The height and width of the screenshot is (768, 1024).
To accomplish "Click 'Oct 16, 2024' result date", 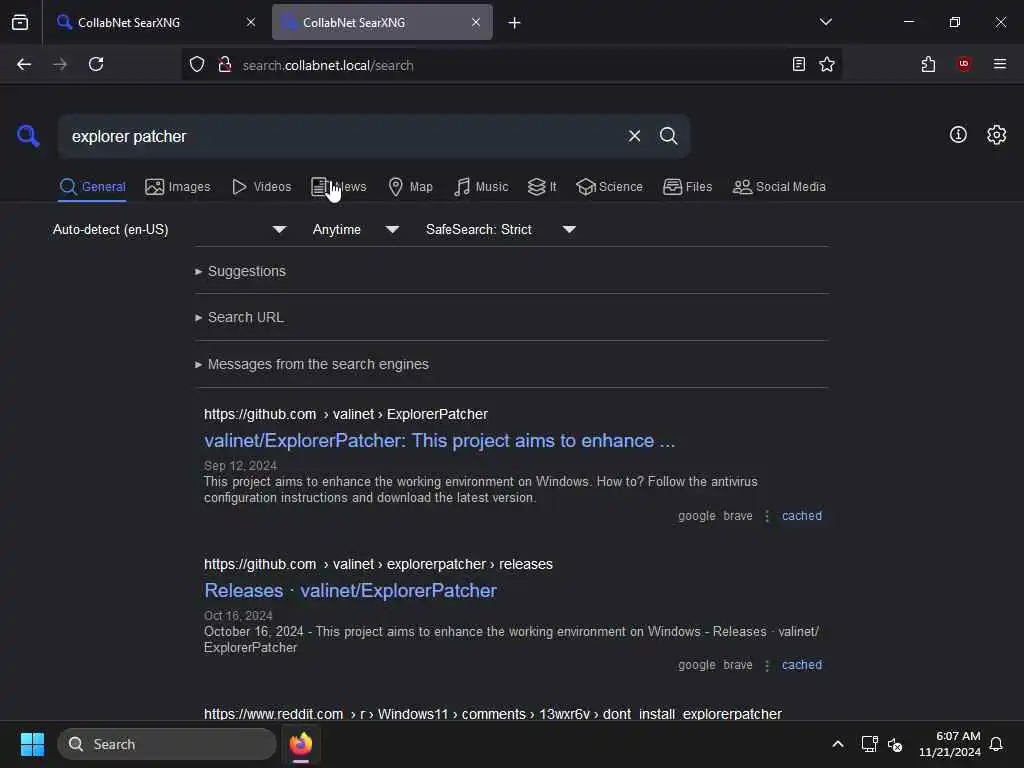I will pyautogui.click(x=238, y=616).
